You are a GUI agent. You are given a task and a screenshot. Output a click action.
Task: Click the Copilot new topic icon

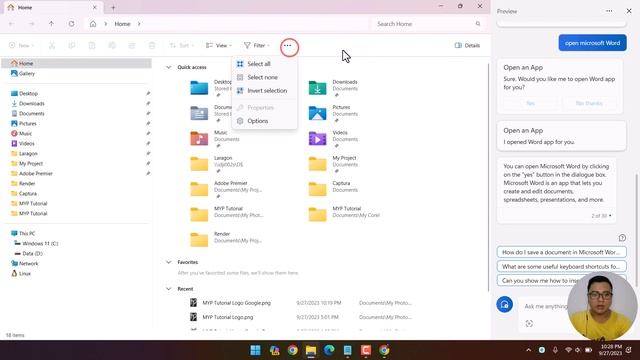[x=504, y=304]
